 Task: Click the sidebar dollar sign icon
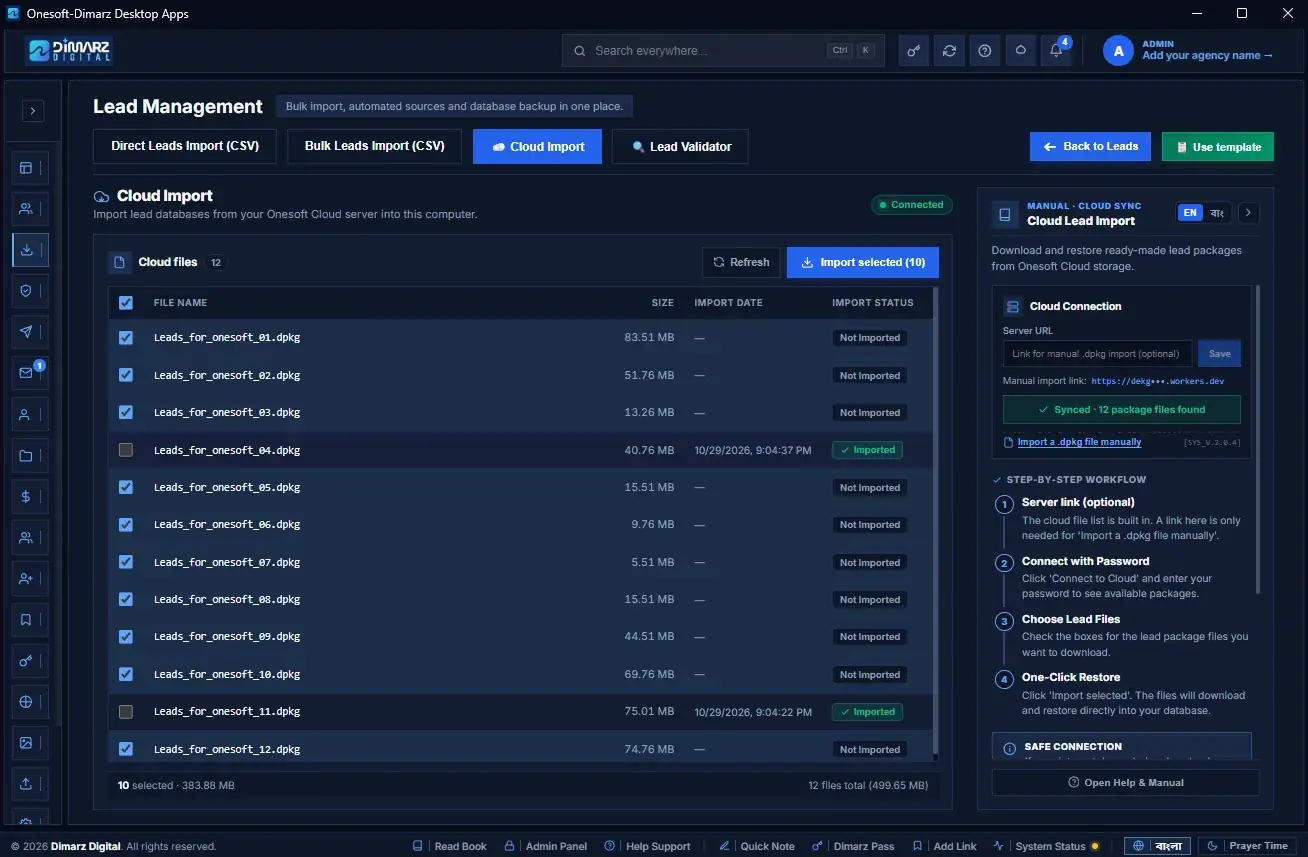coord(26,496)
